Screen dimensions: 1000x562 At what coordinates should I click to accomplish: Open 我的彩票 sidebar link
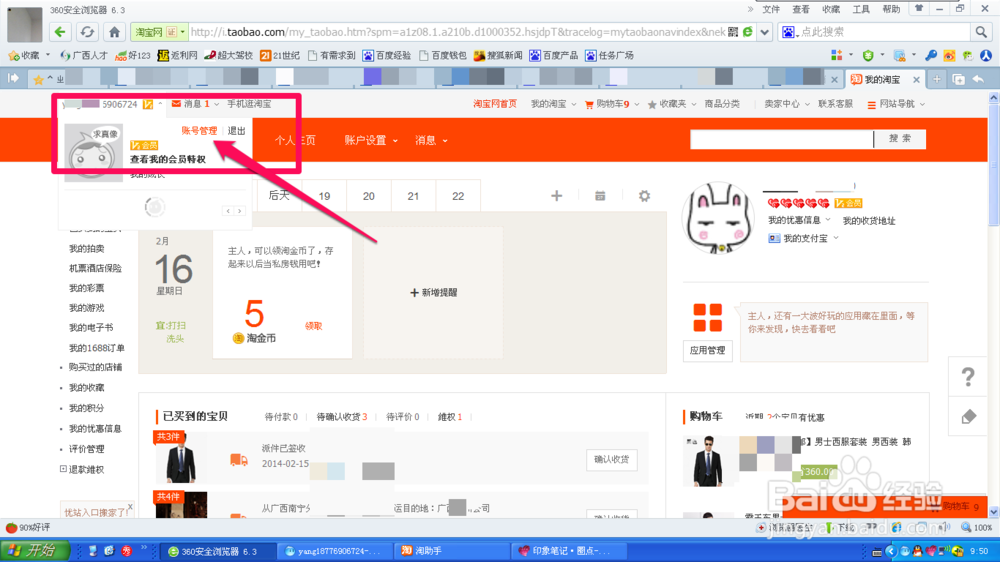pos(86,288)
